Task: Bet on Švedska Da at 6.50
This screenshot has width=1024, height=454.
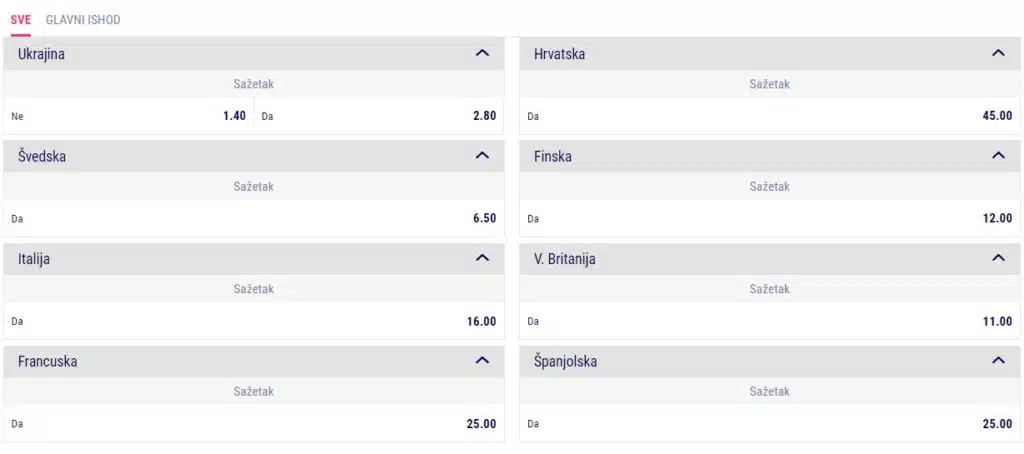Action: pos(254,218)
